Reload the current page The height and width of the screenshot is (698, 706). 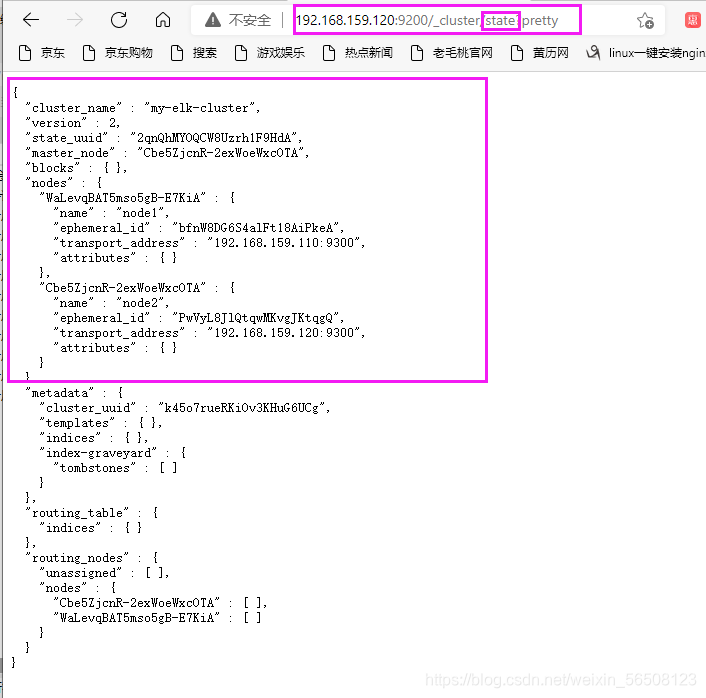[119, 20]
